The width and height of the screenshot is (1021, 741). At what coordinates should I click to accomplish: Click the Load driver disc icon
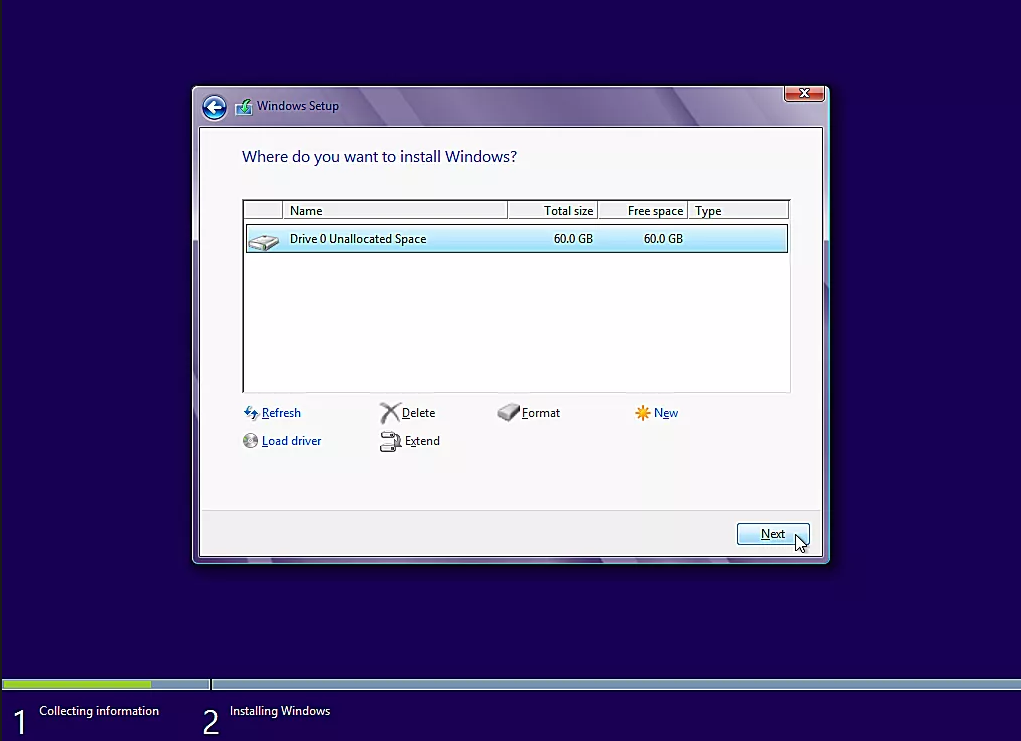click(251, 441)
